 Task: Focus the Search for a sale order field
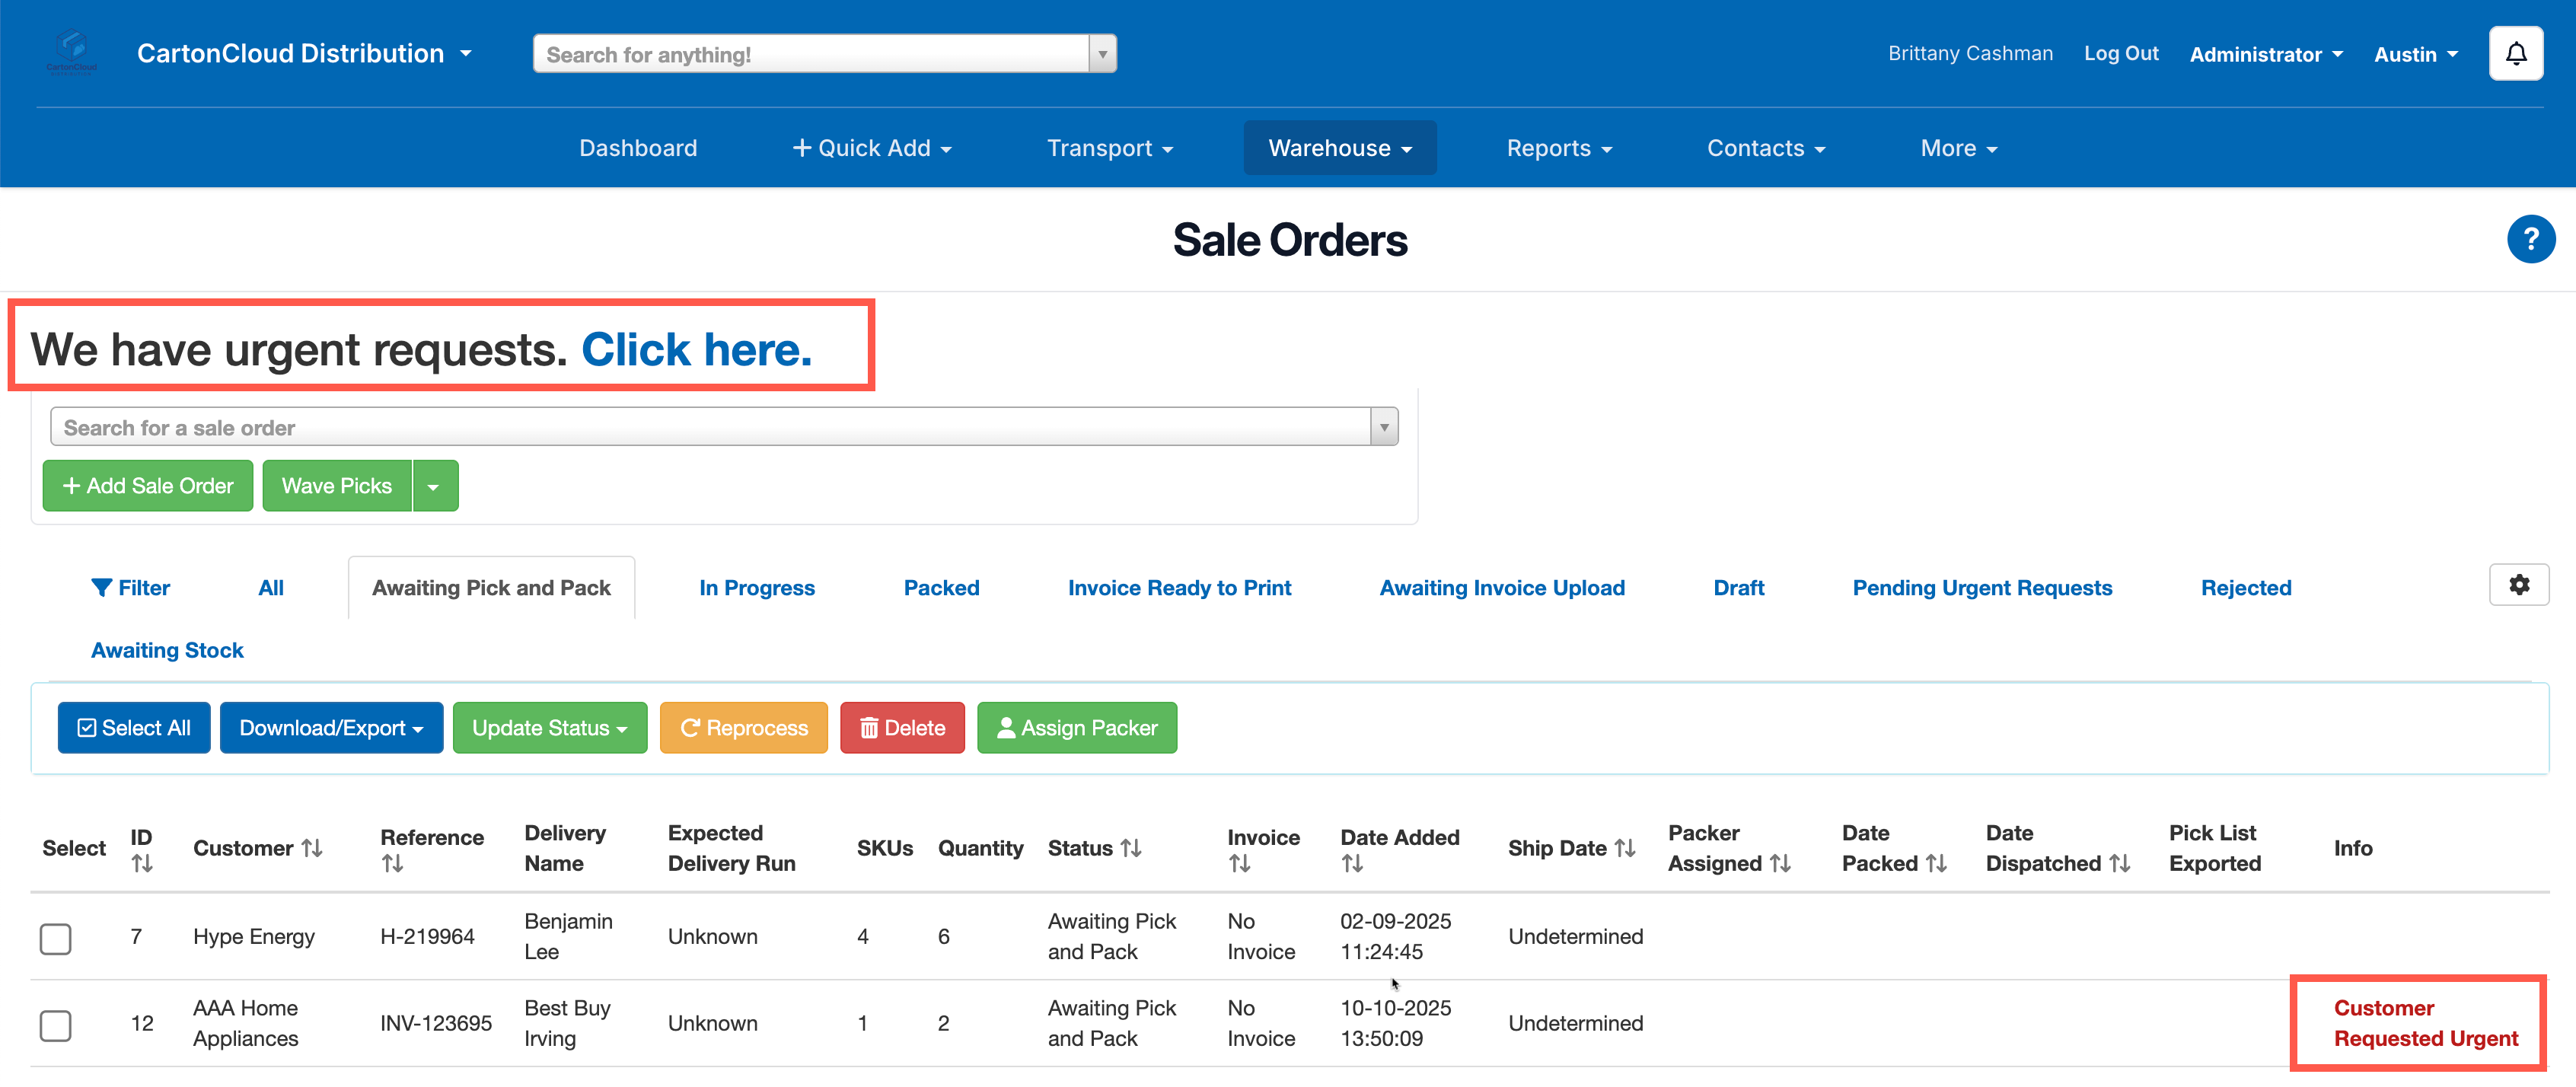coord(710,428)
